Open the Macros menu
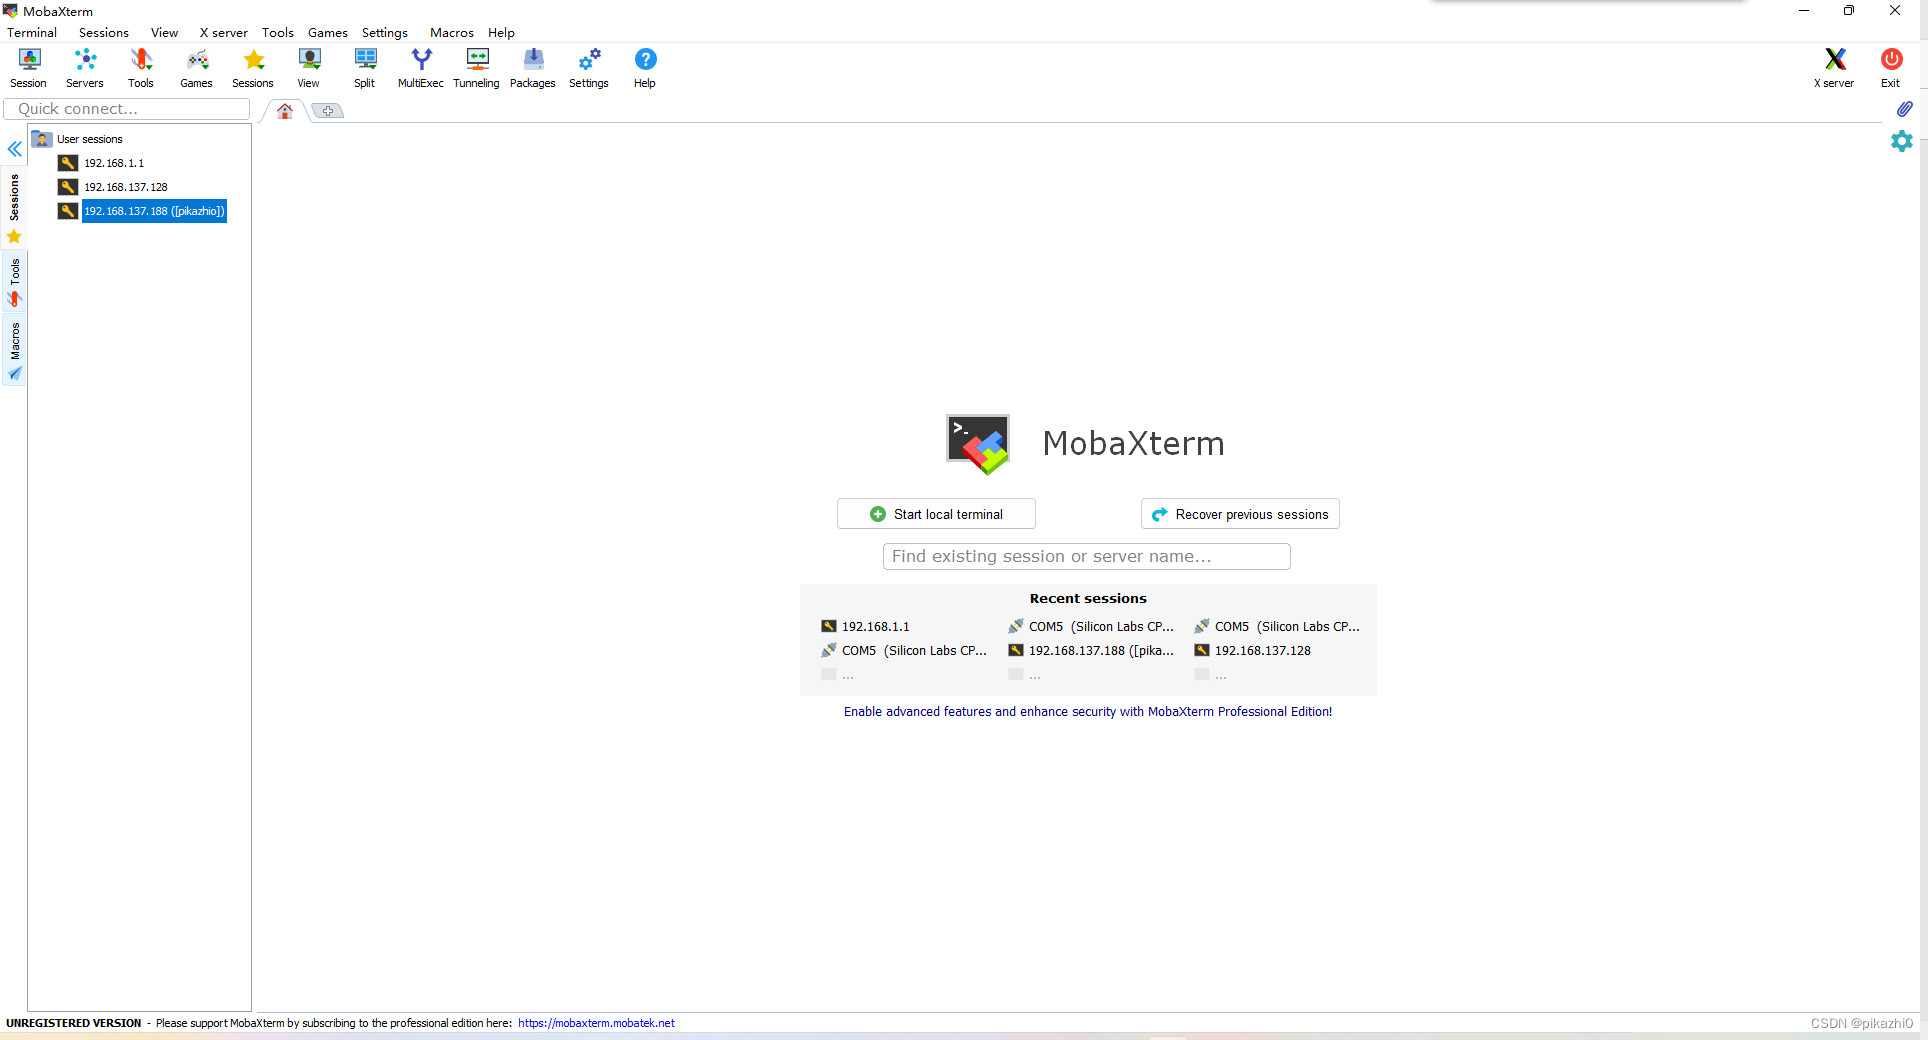1928x1040 pixels. [x=452, y=33]
